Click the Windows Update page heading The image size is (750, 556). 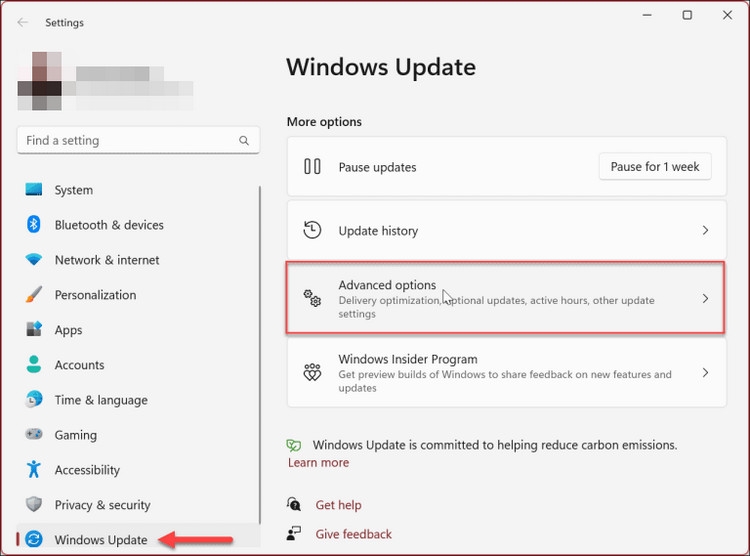point(381,67)
